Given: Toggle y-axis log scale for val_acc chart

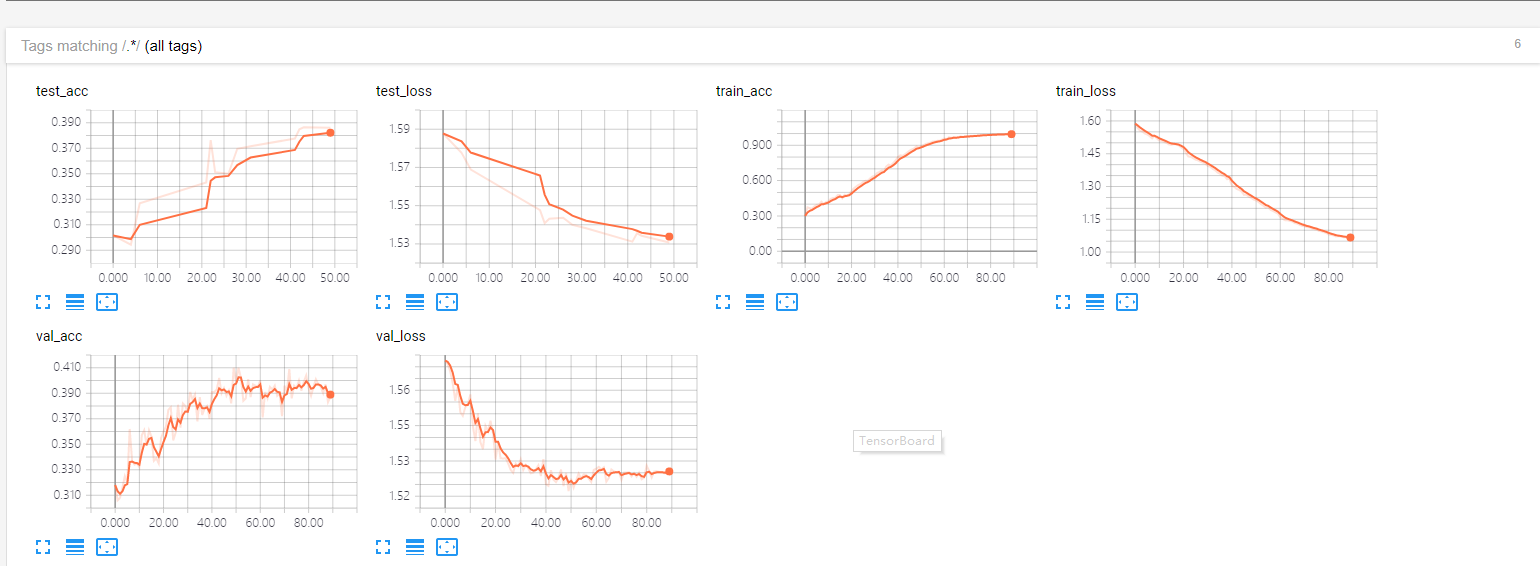Looking at the screenshot, I should [75, 547].
